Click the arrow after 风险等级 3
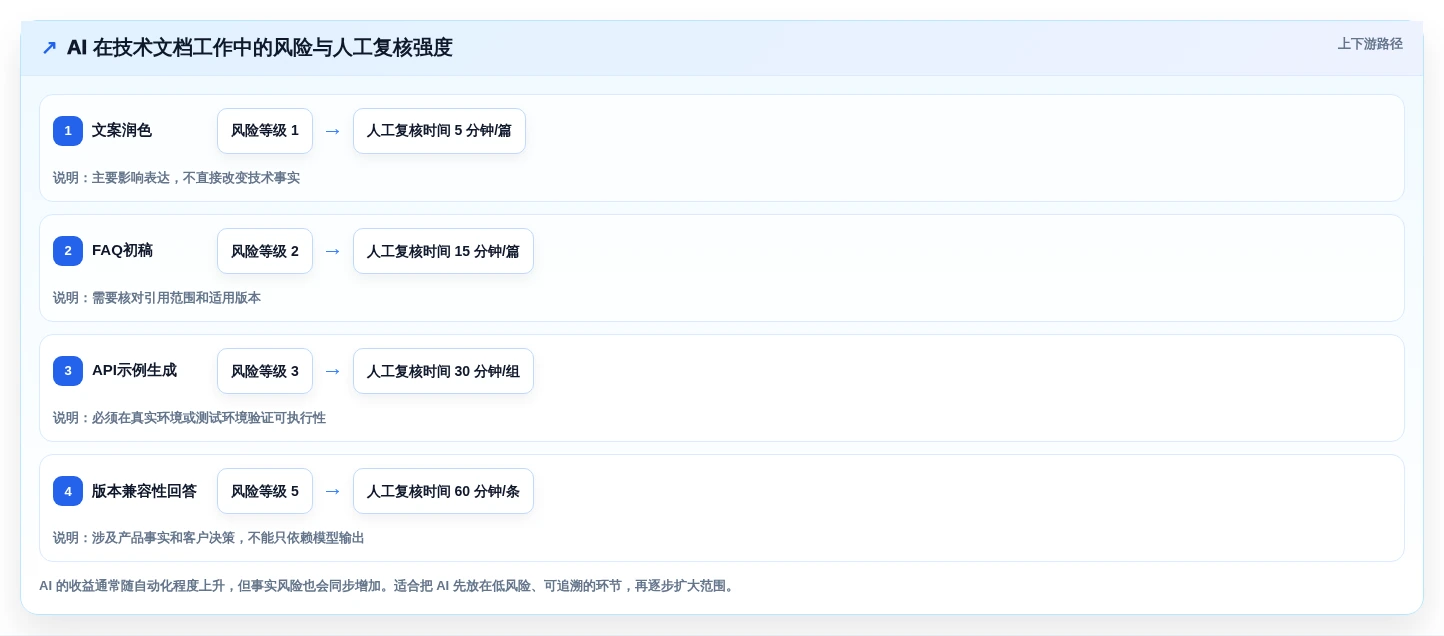The image size is (1444, 636). (333, 371)
